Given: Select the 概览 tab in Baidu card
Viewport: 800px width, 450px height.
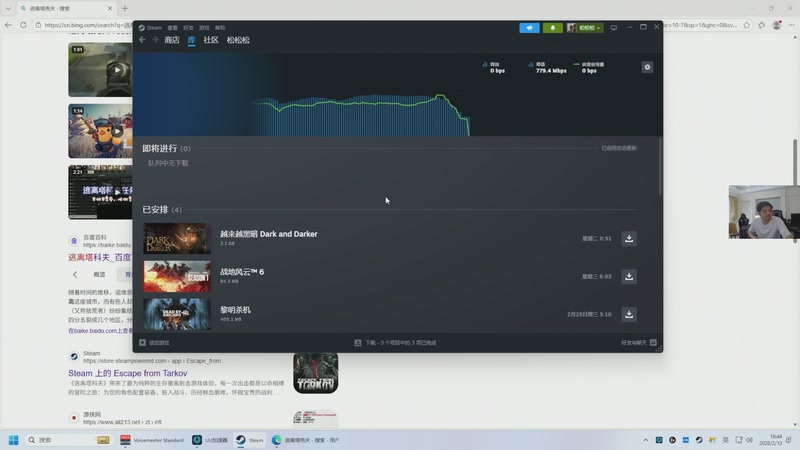Looking at the screenshot, I should pos(99,274).
